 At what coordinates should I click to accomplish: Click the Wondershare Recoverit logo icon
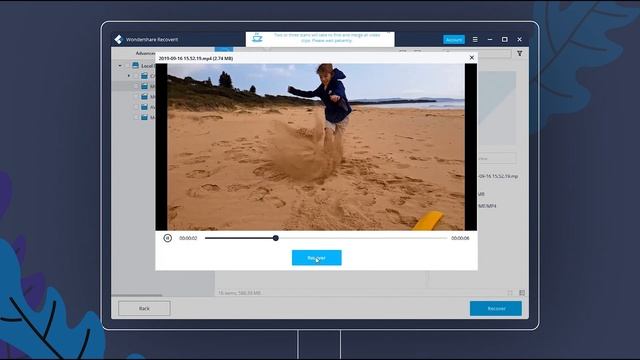click(x=118, y=39)
